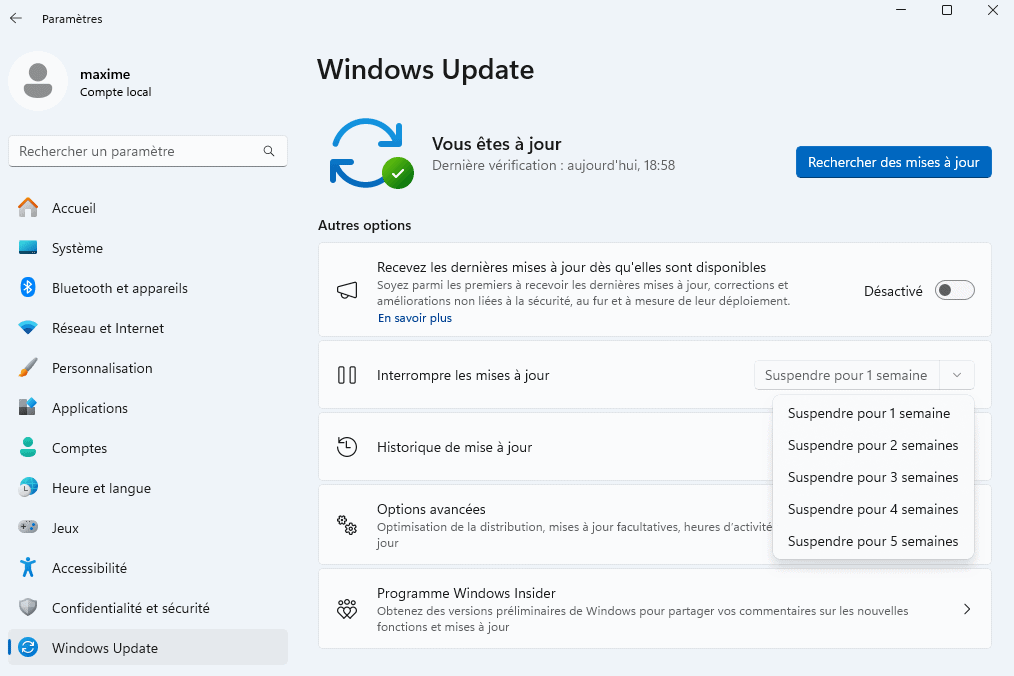
Task: Click the Bluetooth icon in sidebar
Action: [28, 287]
